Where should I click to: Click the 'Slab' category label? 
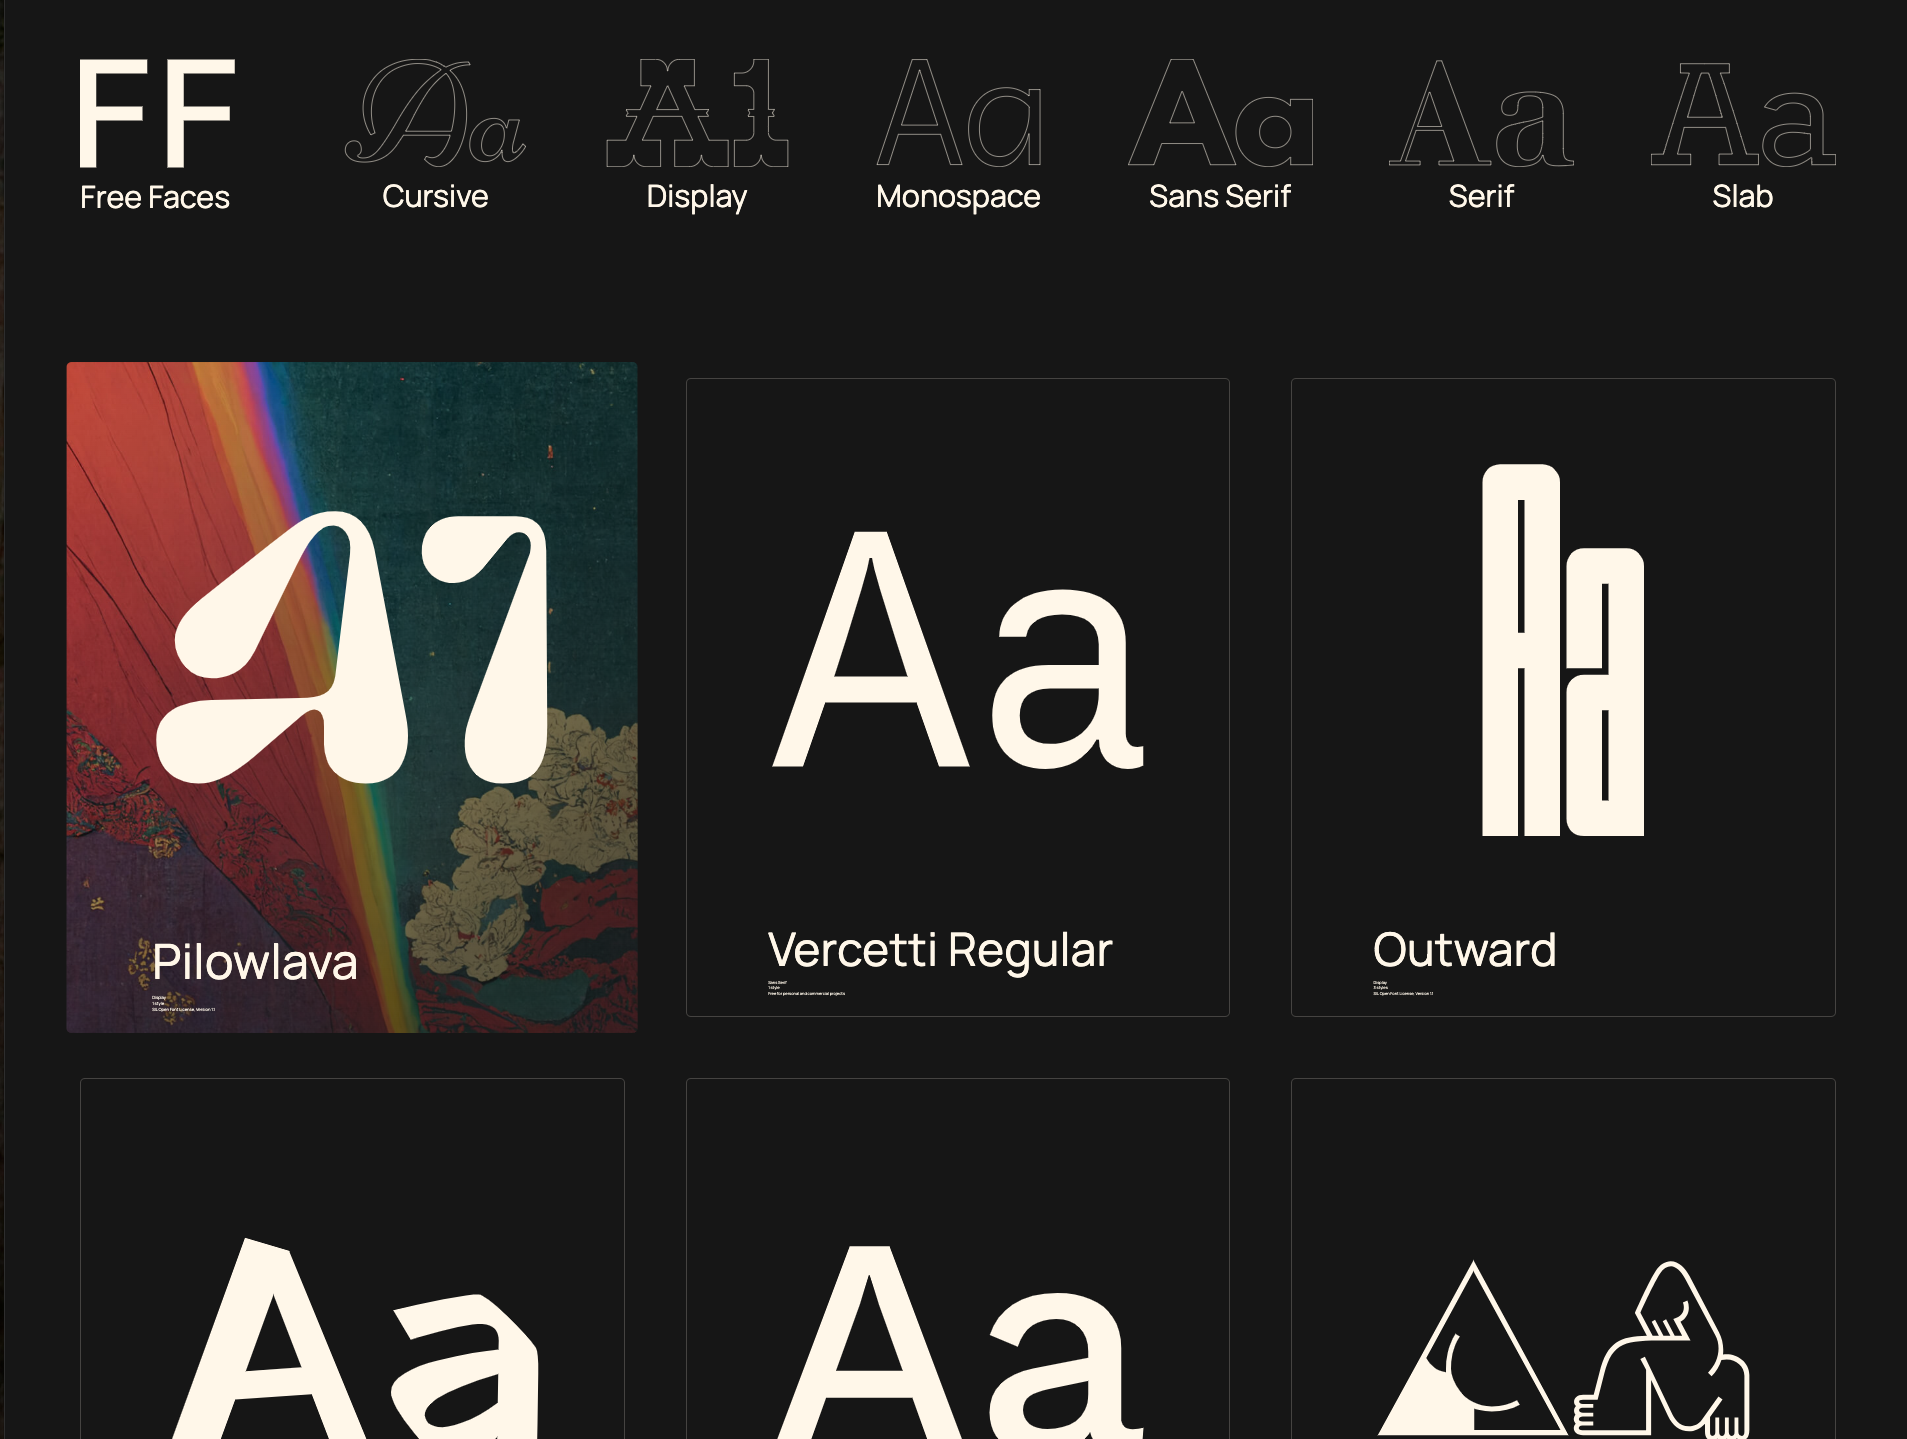point(1742,196)
